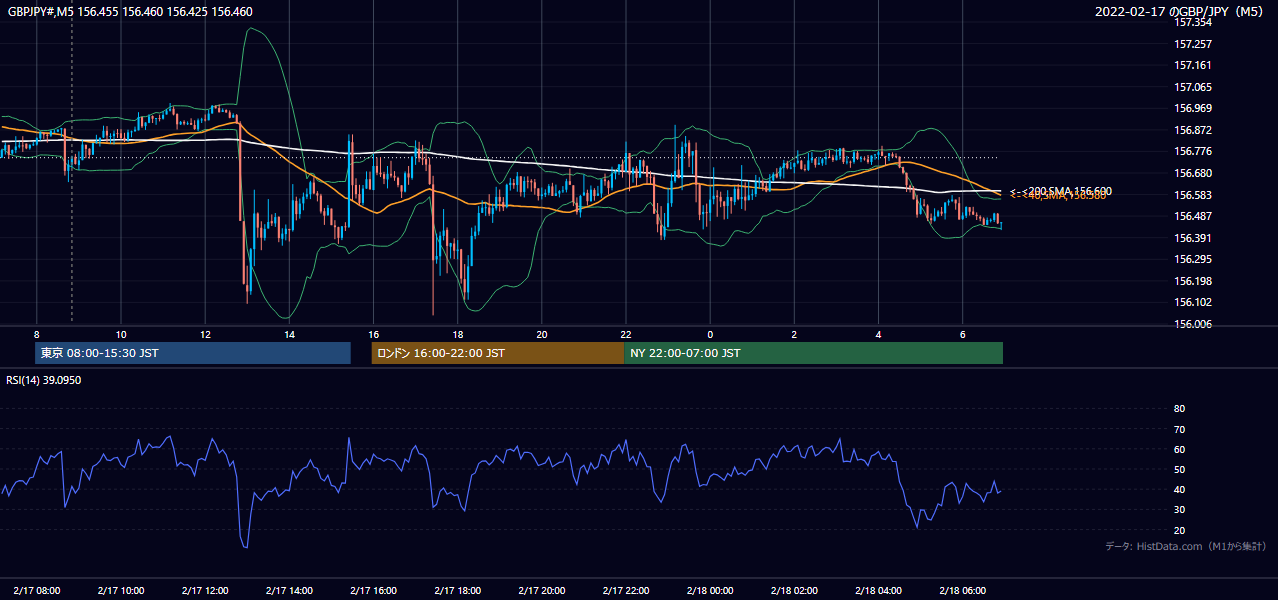Select the ロンドン 16:00-22:00 JST session bar
The width and height of the screenshot is (1278, 600).
coord(497,353)
